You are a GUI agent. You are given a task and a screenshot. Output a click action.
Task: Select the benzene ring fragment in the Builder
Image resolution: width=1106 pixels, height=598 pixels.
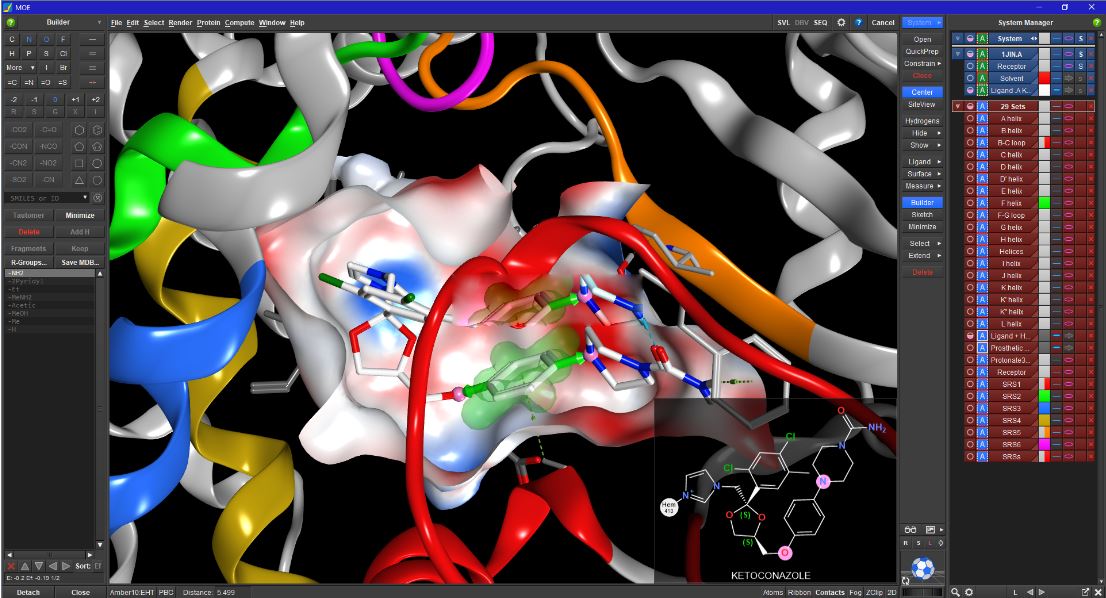coord(78,130)
